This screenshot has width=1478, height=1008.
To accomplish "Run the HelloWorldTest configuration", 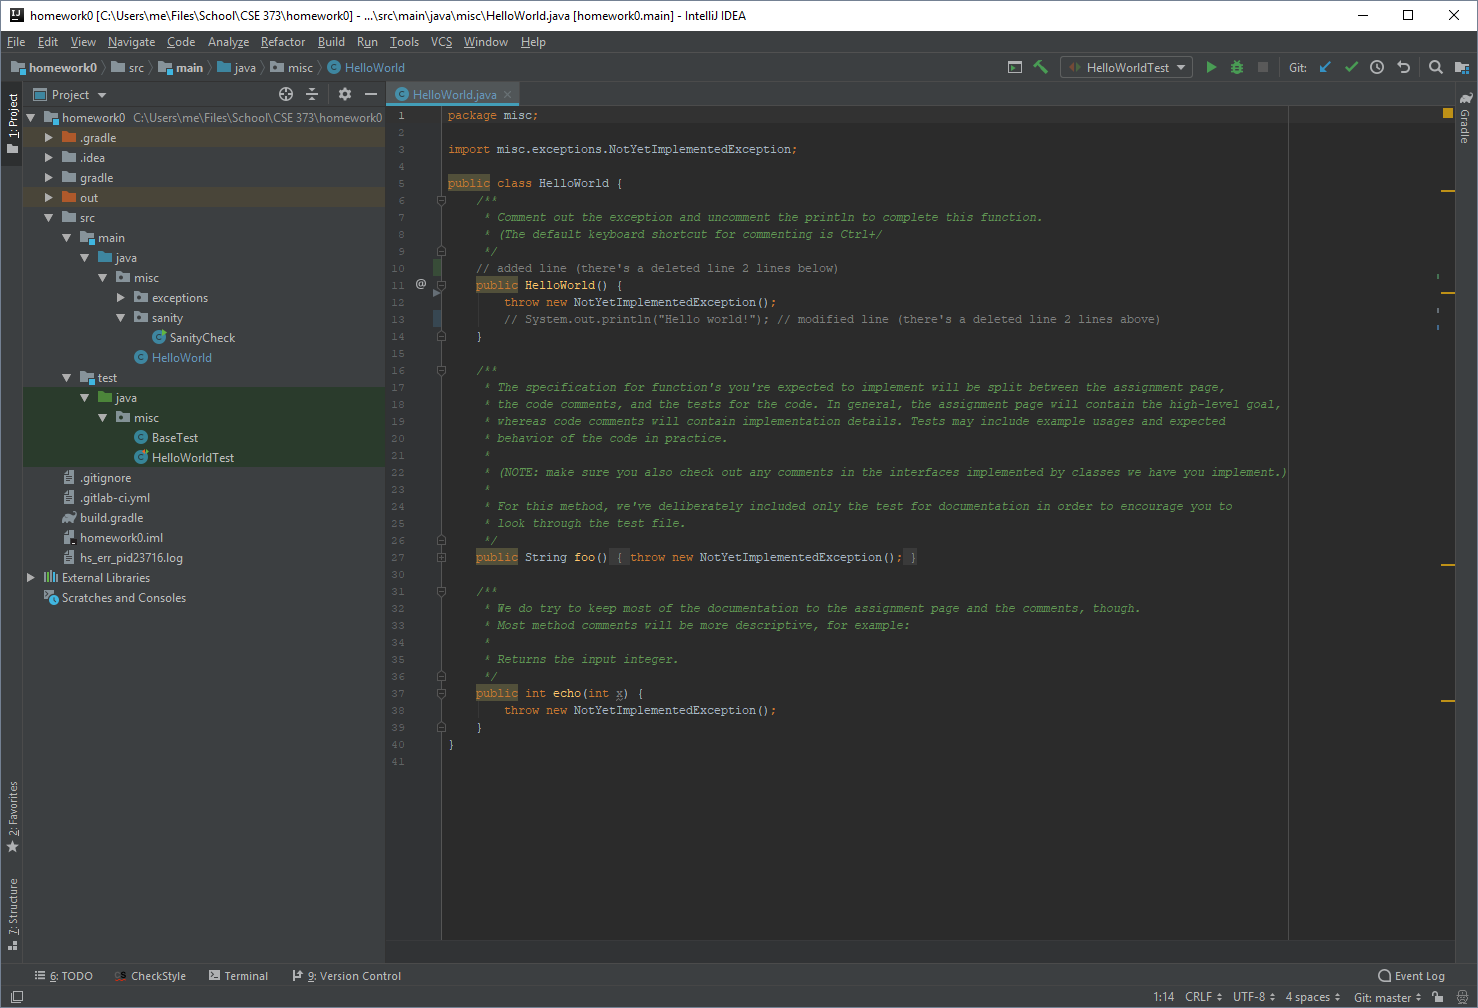I will (x=1211, y=67).
